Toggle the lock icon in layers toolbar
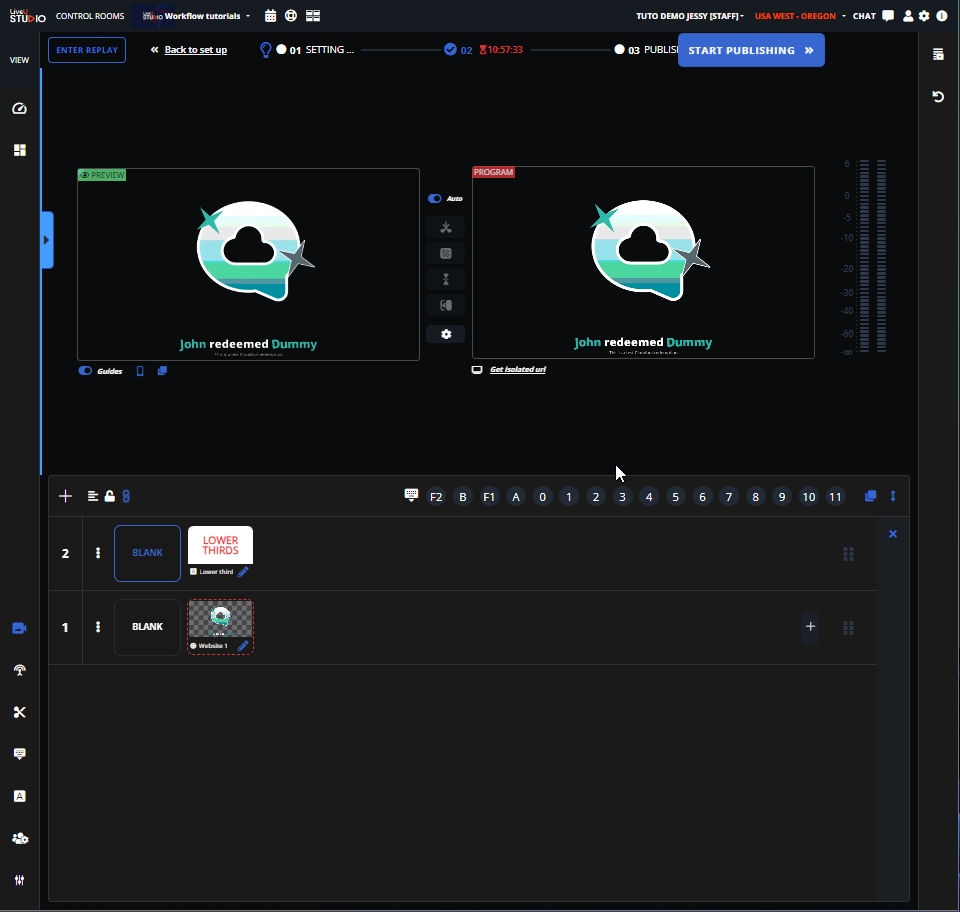Viewport: 960px width, 912px height. click(x=110, y=496)
